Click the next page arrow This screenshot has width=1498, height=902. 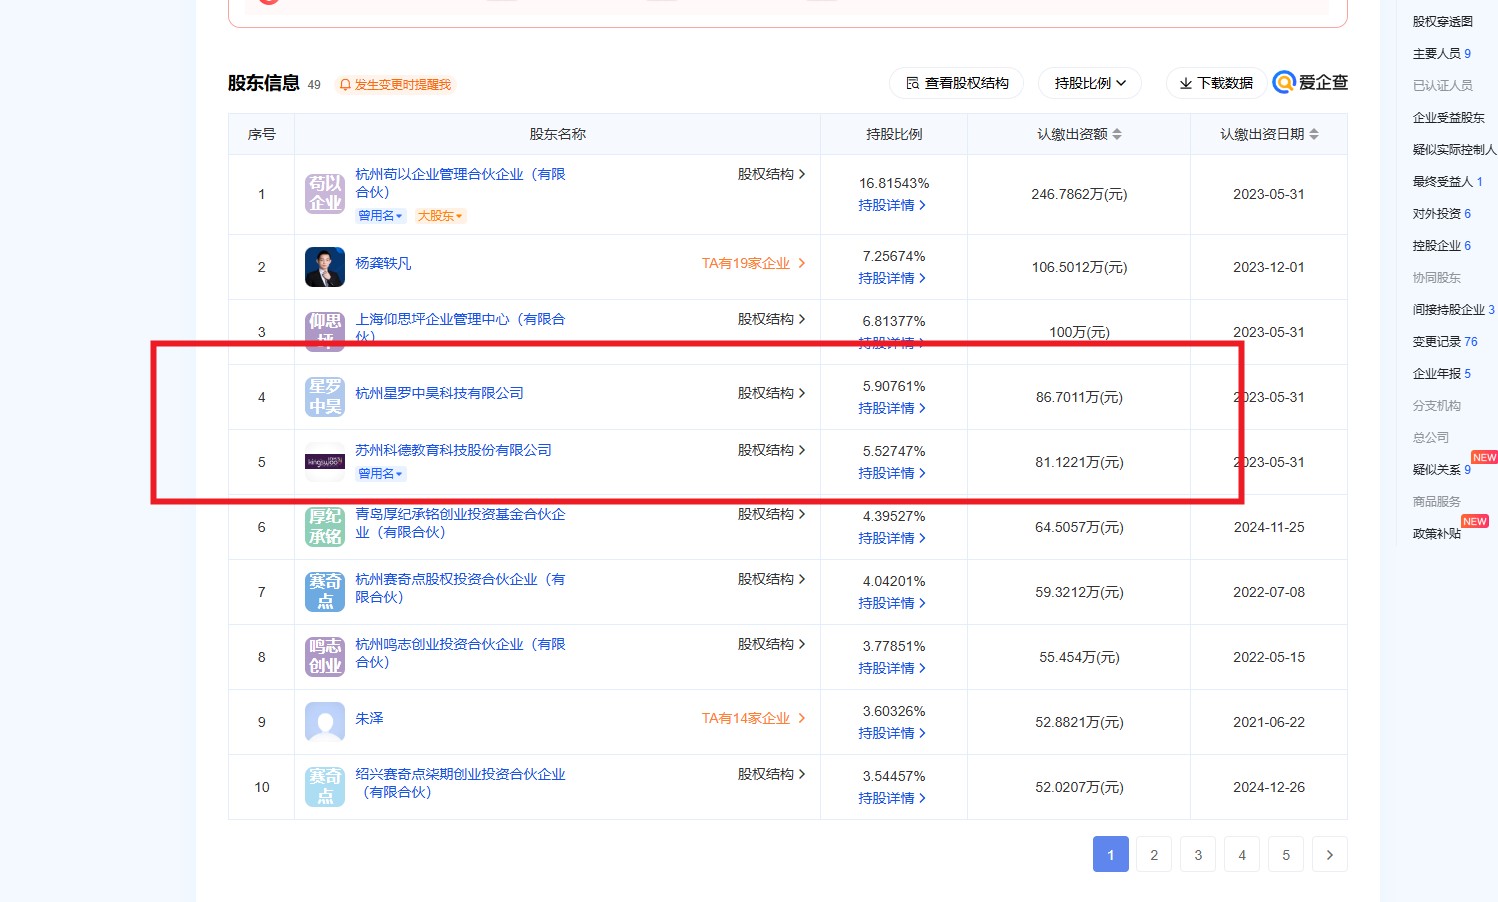[x=1330, y=854]
